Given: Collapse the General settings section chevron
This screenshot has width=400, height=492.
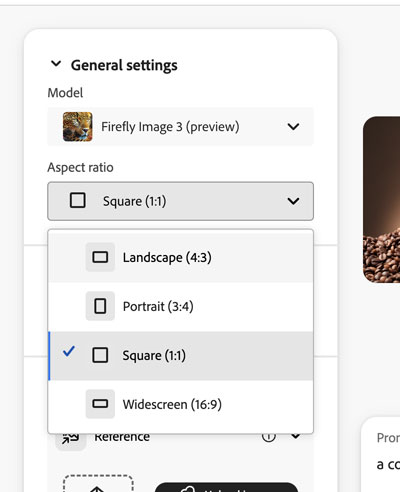Looking at the screenshot, I should point(56,63).
